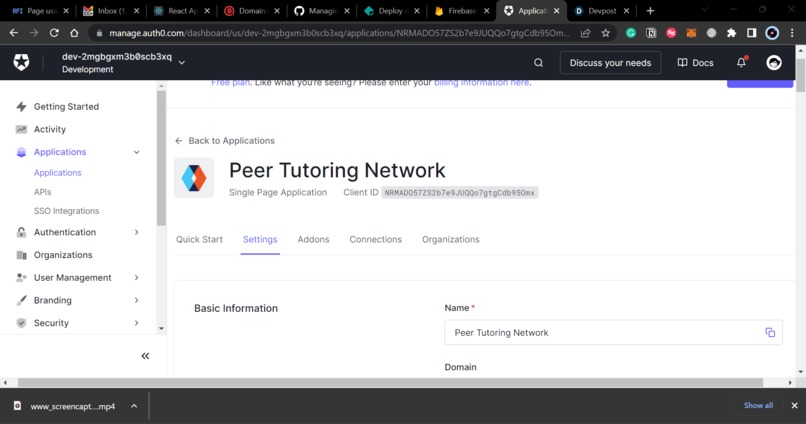This screenshot has height=424, width=806.
Task: Click the Branding brush icon
Action: [x=21, y=300]
